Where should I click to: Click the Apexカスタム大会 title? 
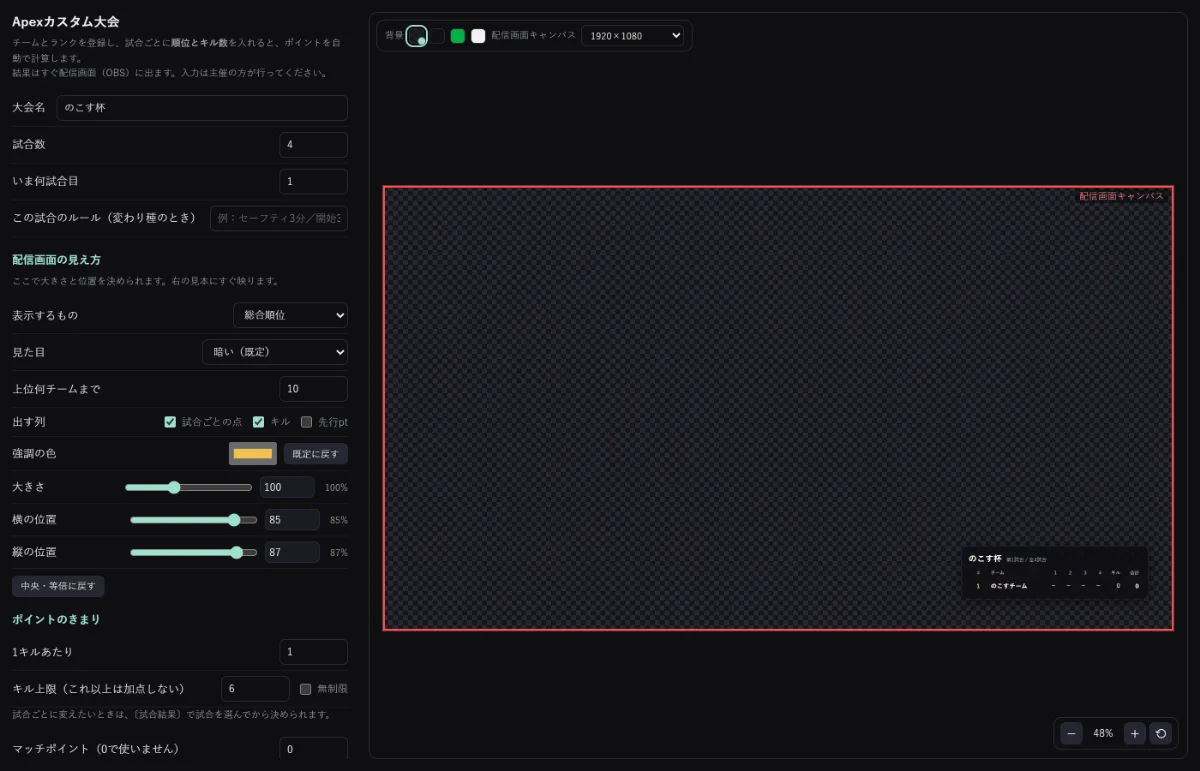[x=66, y=21]
